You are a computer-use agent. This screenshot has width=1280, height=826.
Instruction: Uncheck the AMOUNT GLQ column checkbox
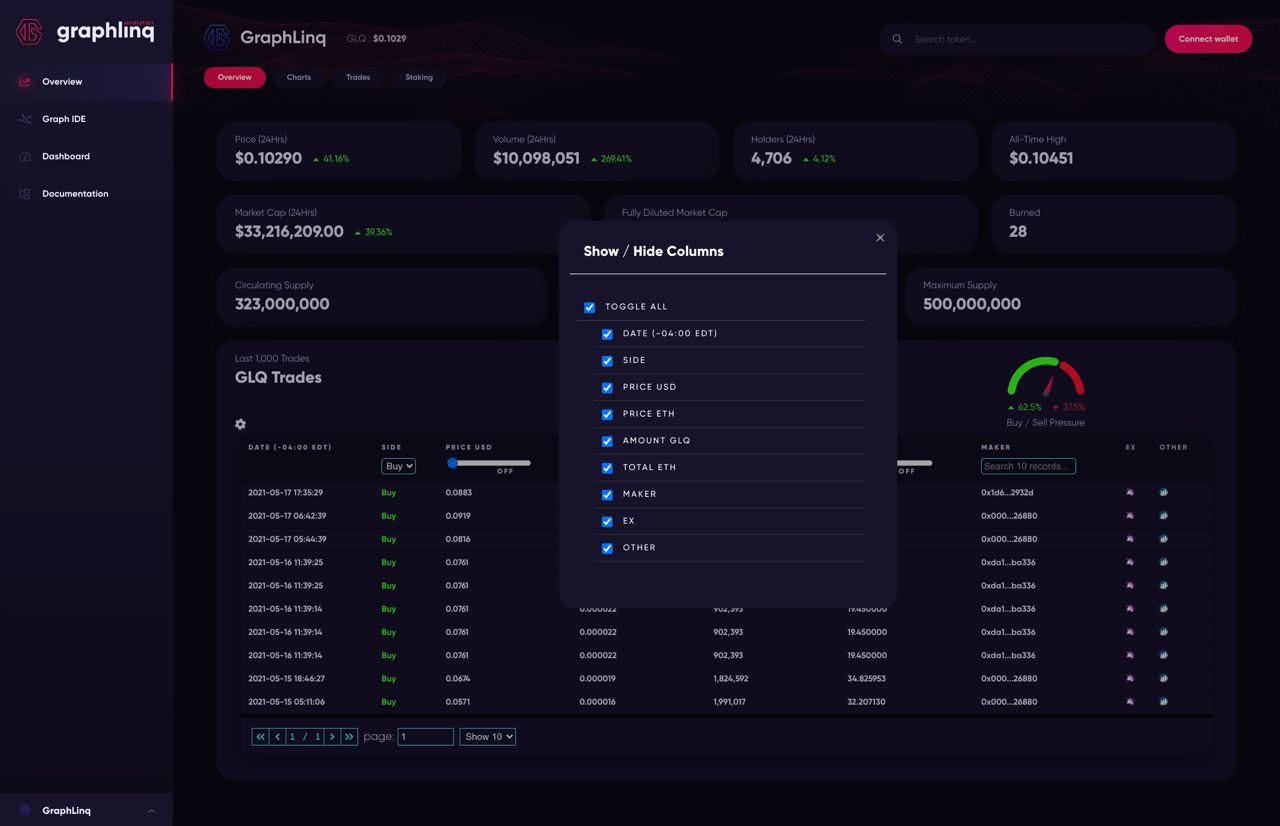[607, 441]
